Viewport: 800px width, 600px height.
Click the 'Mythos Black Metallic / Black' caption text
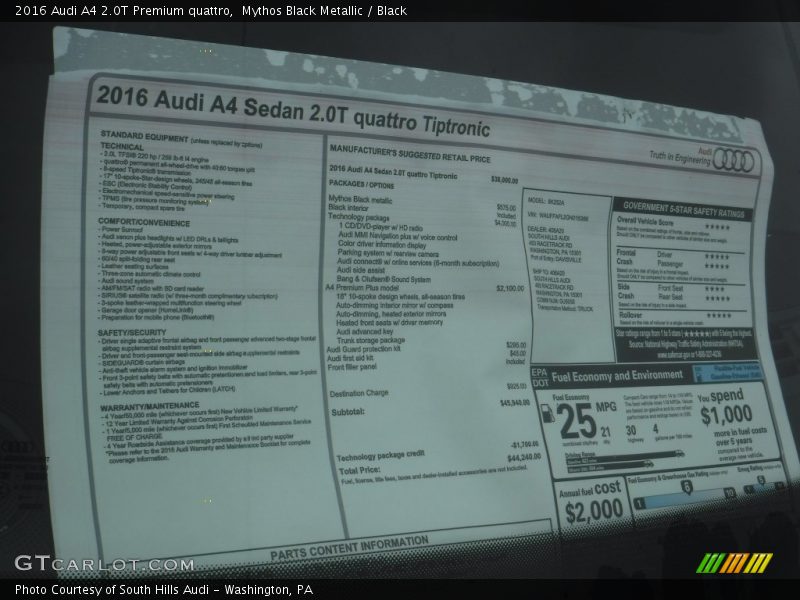[x=324, y=10]
